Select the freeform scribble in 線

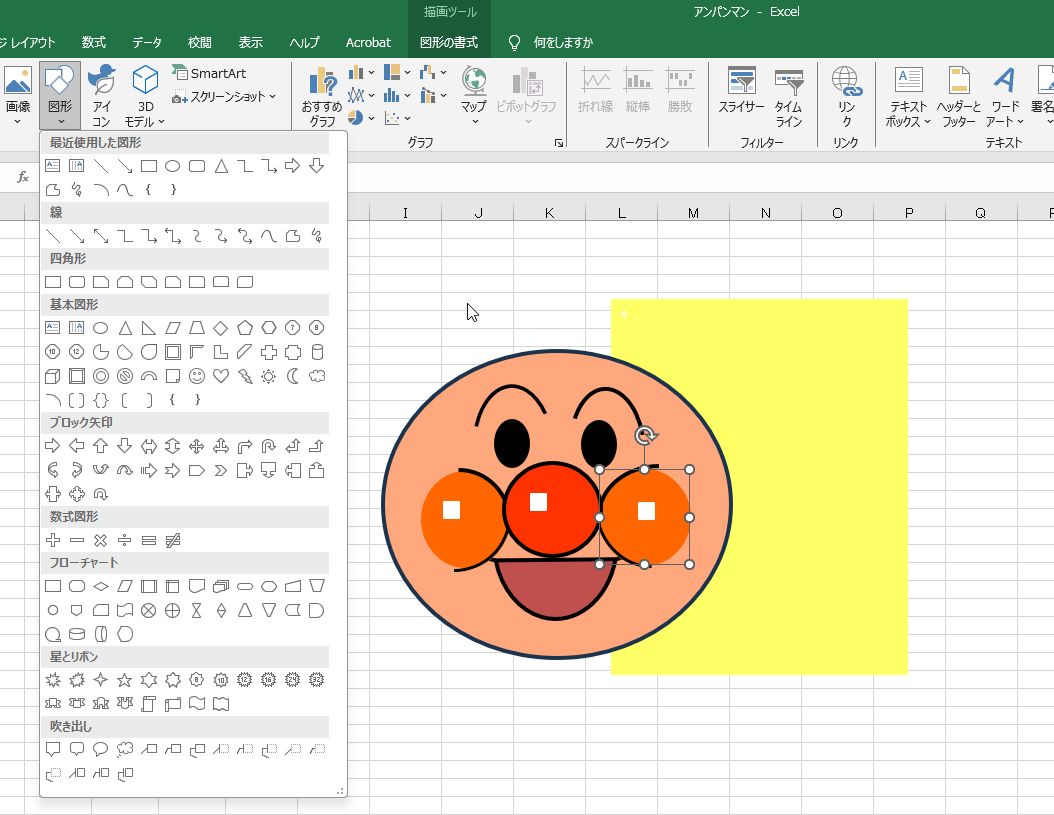[317, 236]
